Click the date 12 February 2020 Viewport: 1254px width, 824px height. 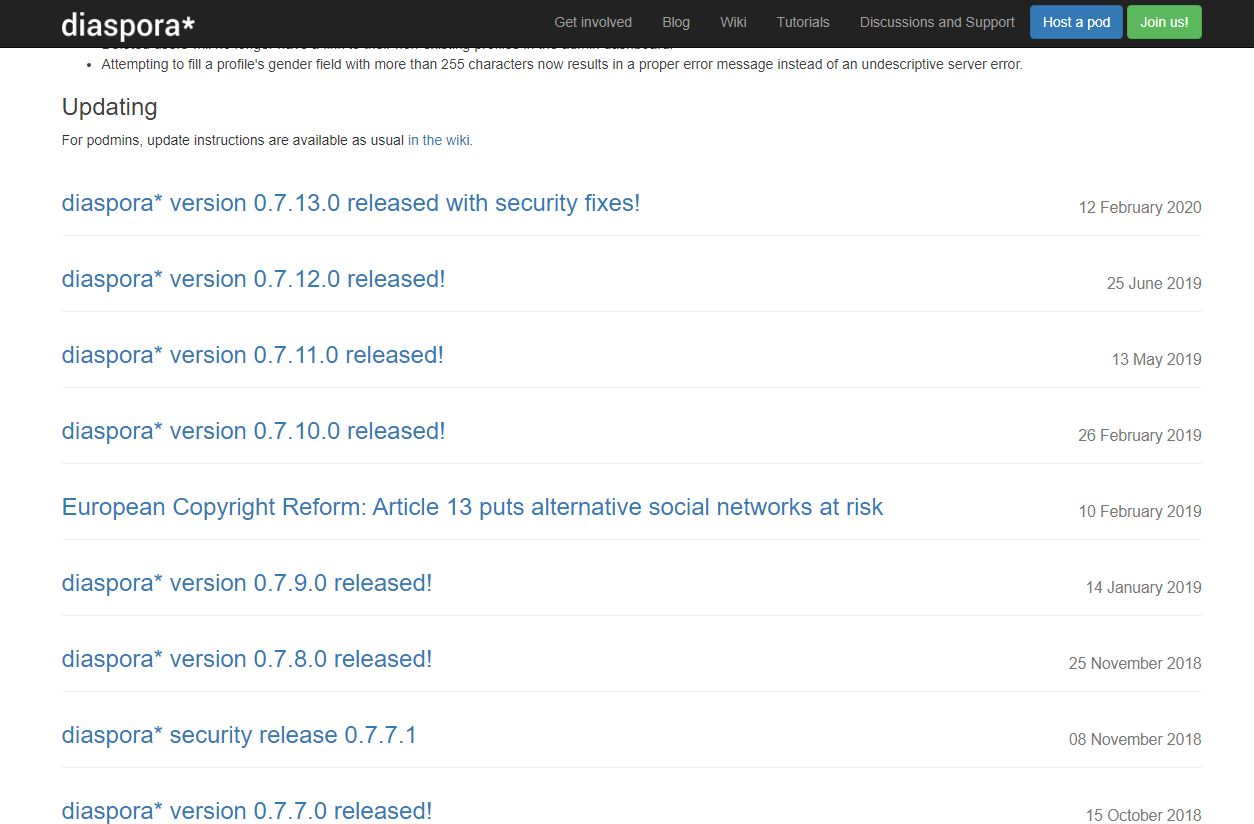[x=1140, y=207]
